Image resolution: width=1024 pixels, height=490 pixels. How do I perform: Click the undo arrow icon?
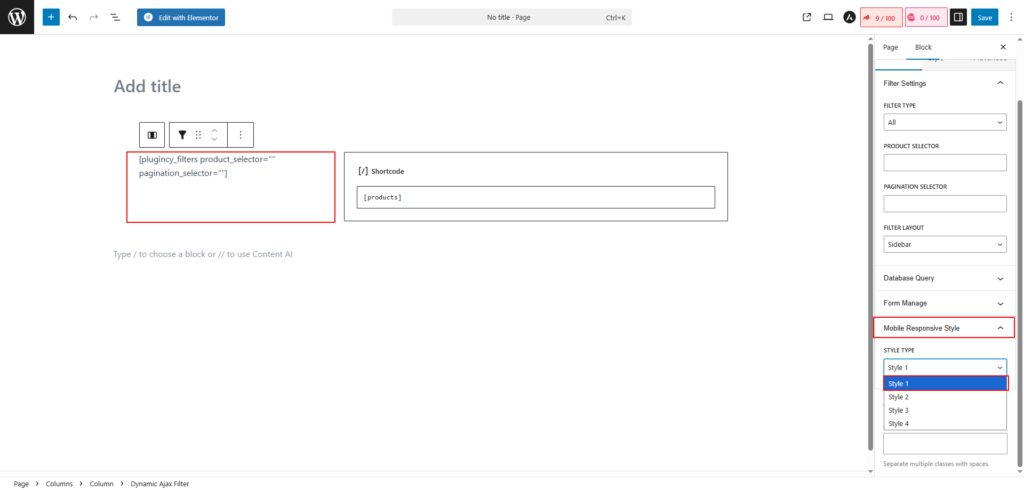point(72,17)
